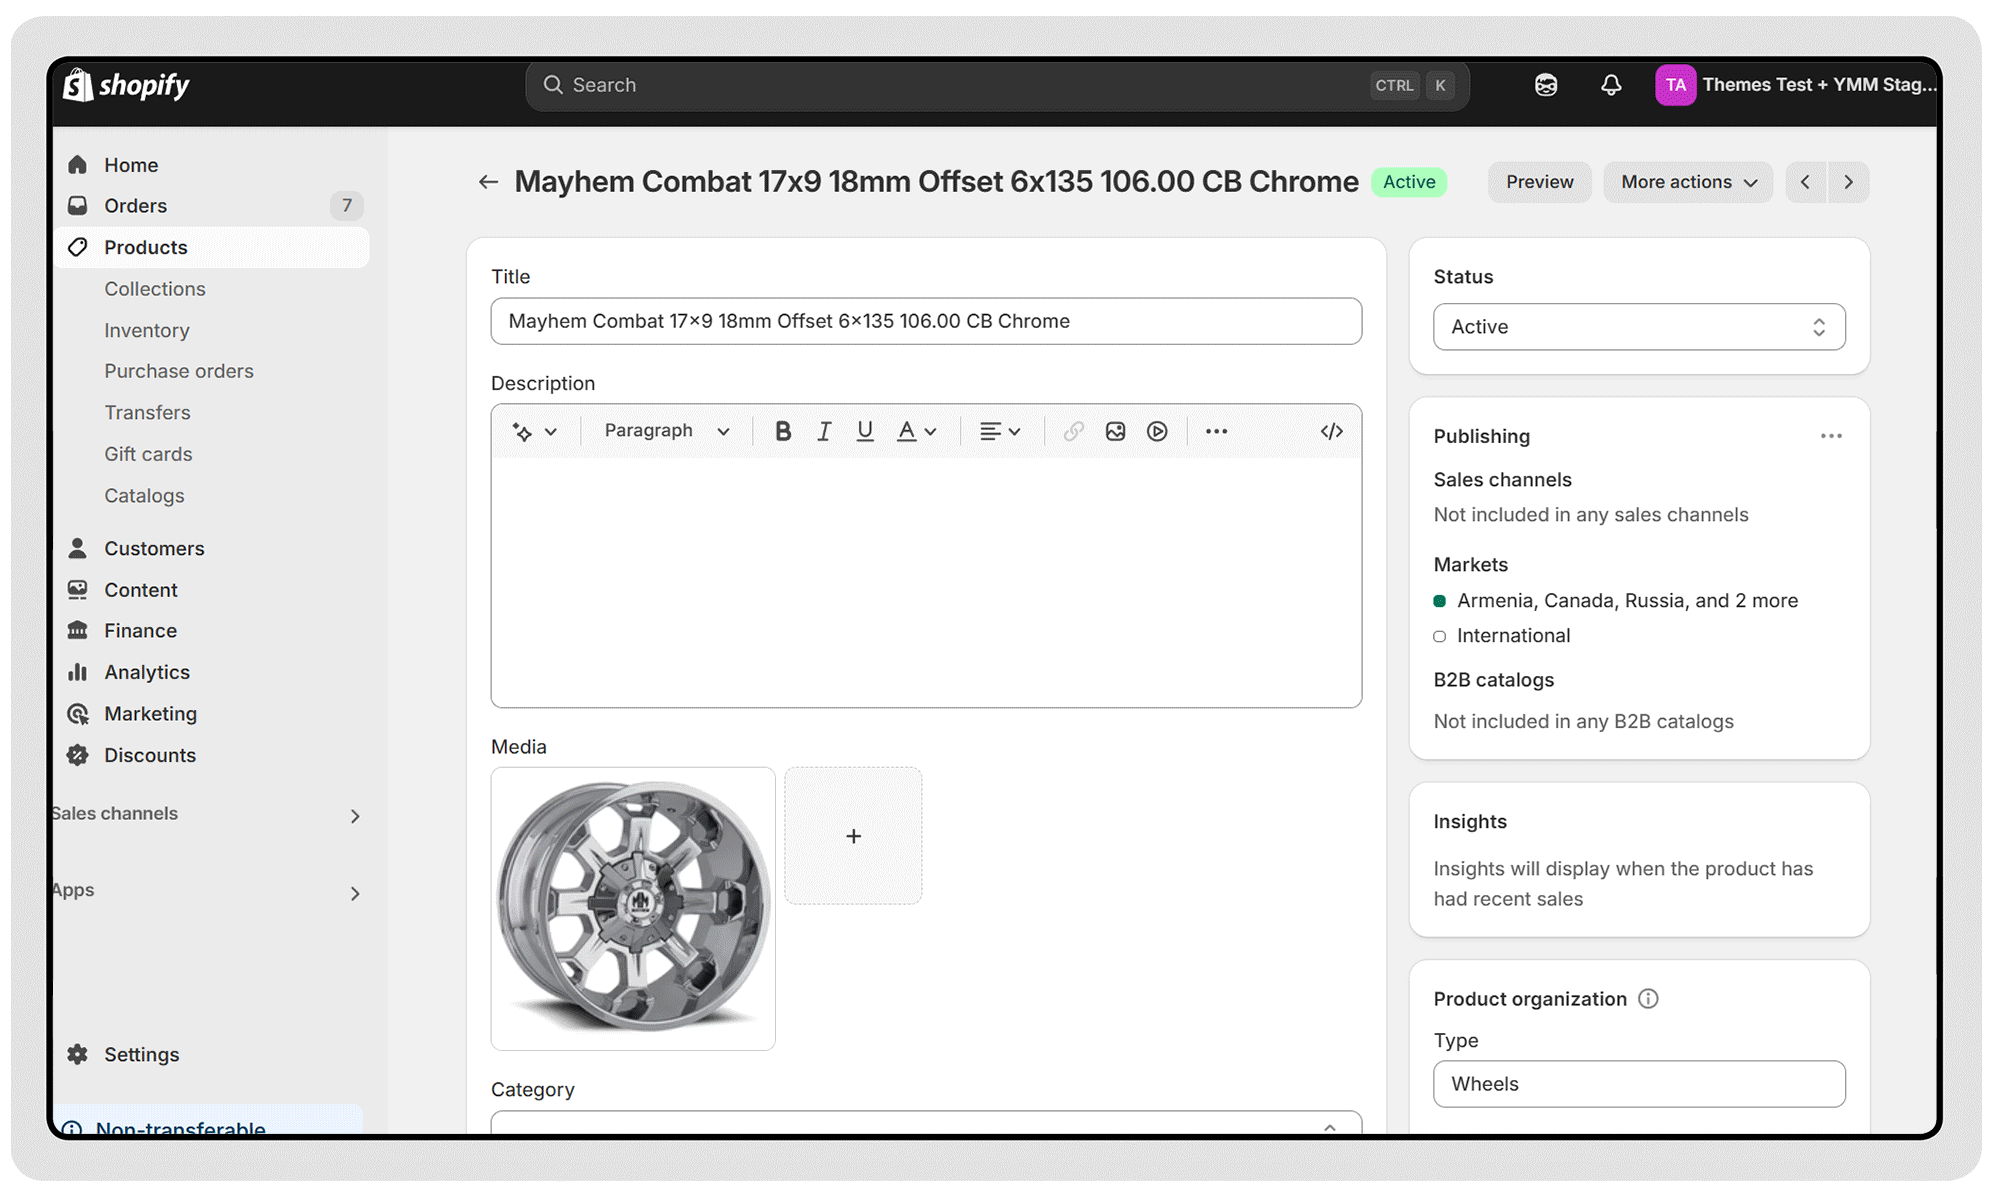The width and height of the screenshot is (1998, 1201).
Task: Click the Orders count badge 7
Action: [x=346, y=206]
